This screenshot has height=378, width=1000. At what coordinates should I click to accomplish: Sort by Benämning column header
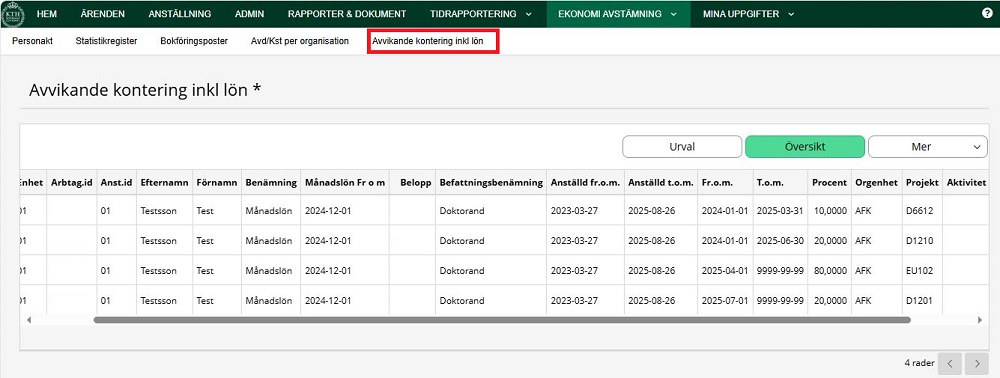pyautogui.click(x=271, y=182)
